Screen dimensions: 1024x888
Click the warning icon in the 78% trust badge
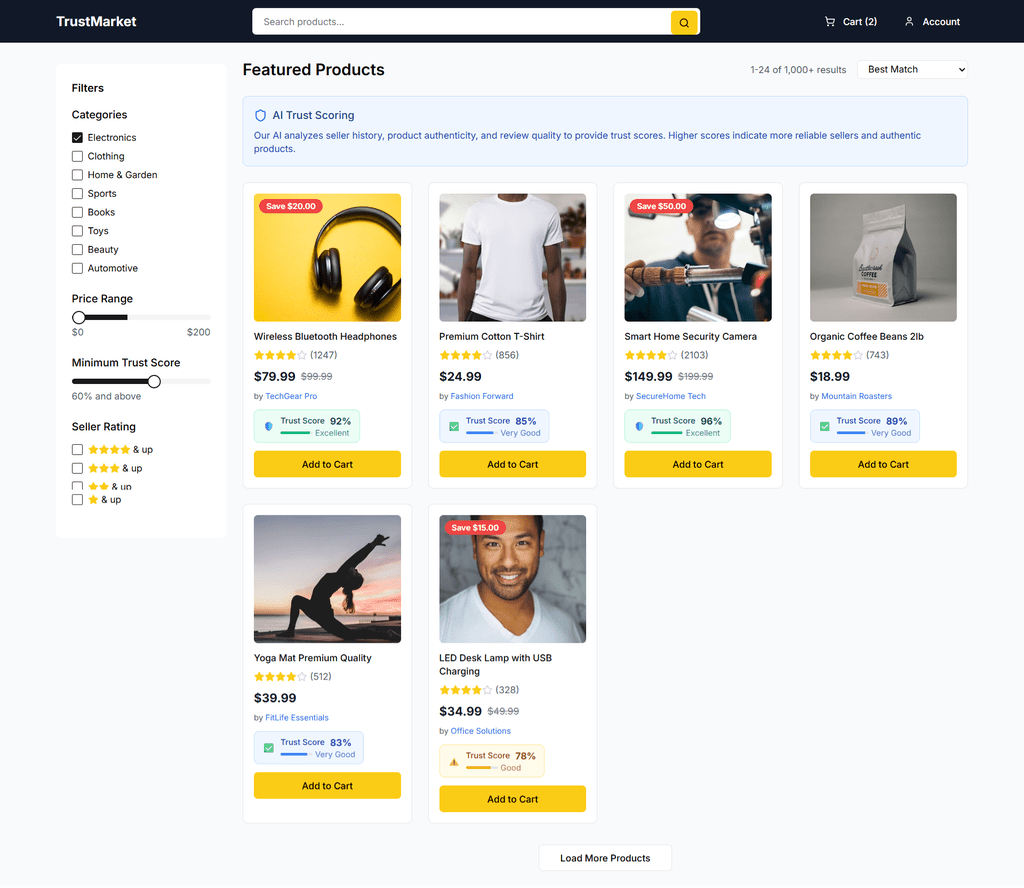[454, 761]
